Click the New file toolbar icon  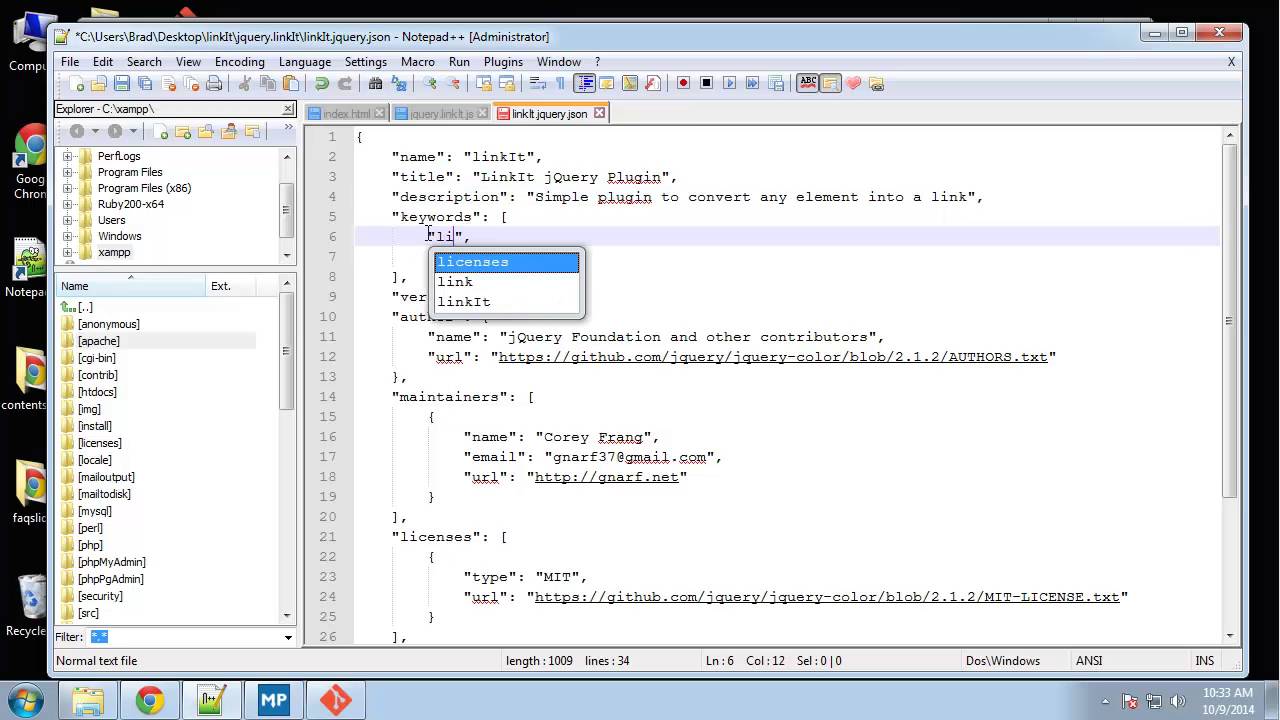coord(76,83)
